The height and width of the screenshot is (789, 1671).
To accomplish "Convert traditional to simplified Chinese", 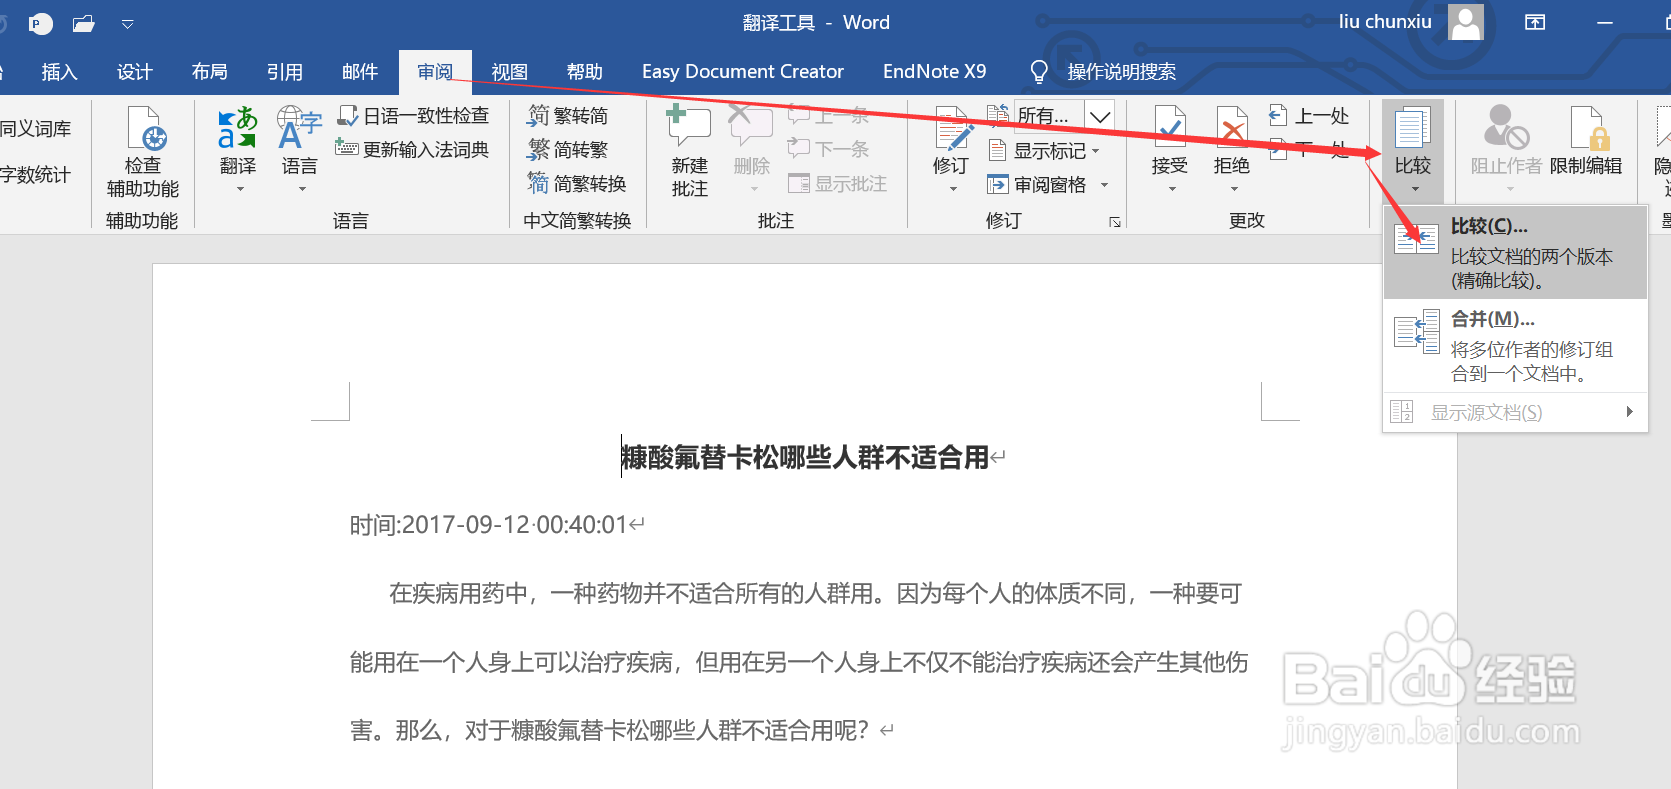I will point(568,116).
